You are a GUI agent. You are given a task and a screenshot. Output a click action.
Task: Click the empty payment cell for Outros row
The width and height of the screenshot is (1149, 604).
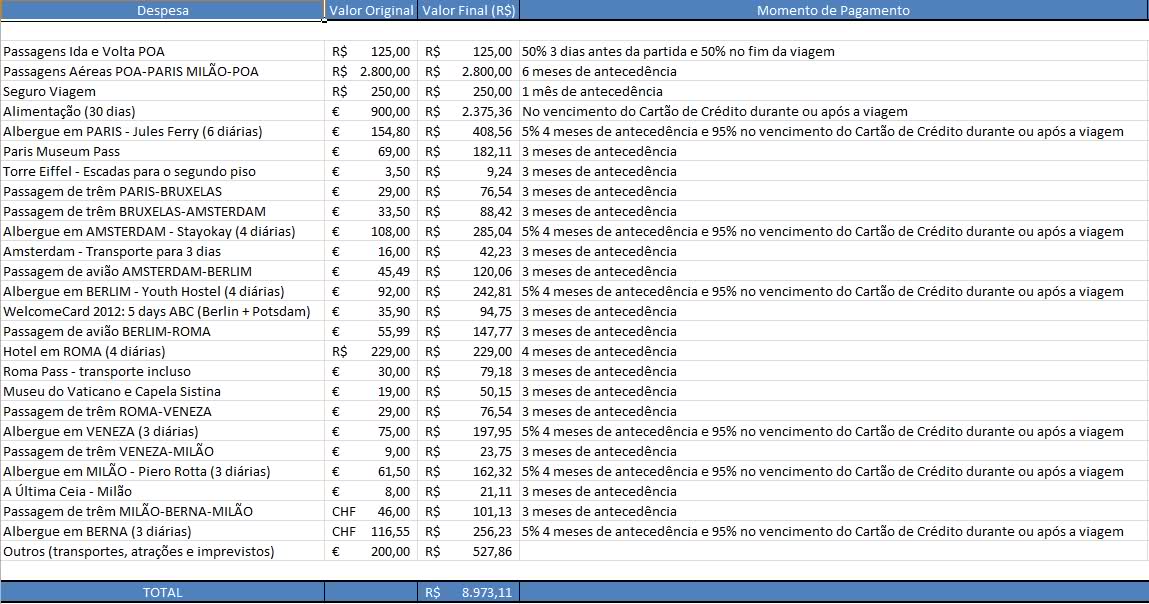[833, 551]
